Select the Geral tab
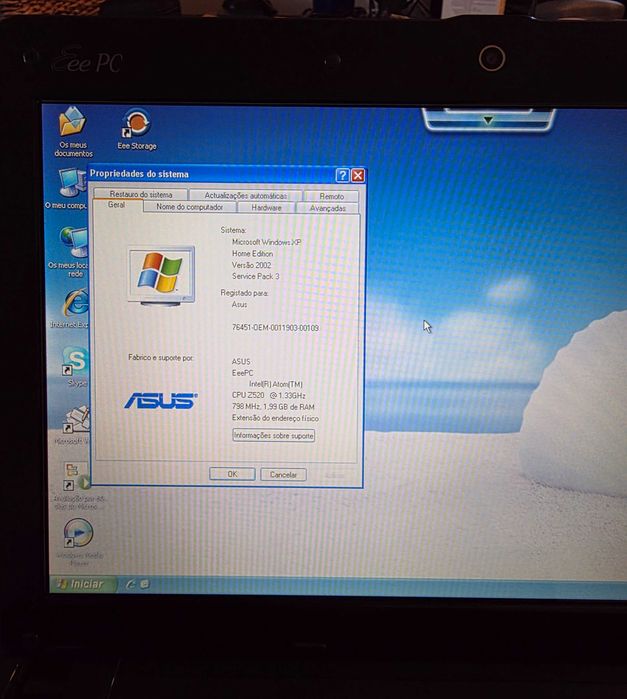 (x=117, y=205)
